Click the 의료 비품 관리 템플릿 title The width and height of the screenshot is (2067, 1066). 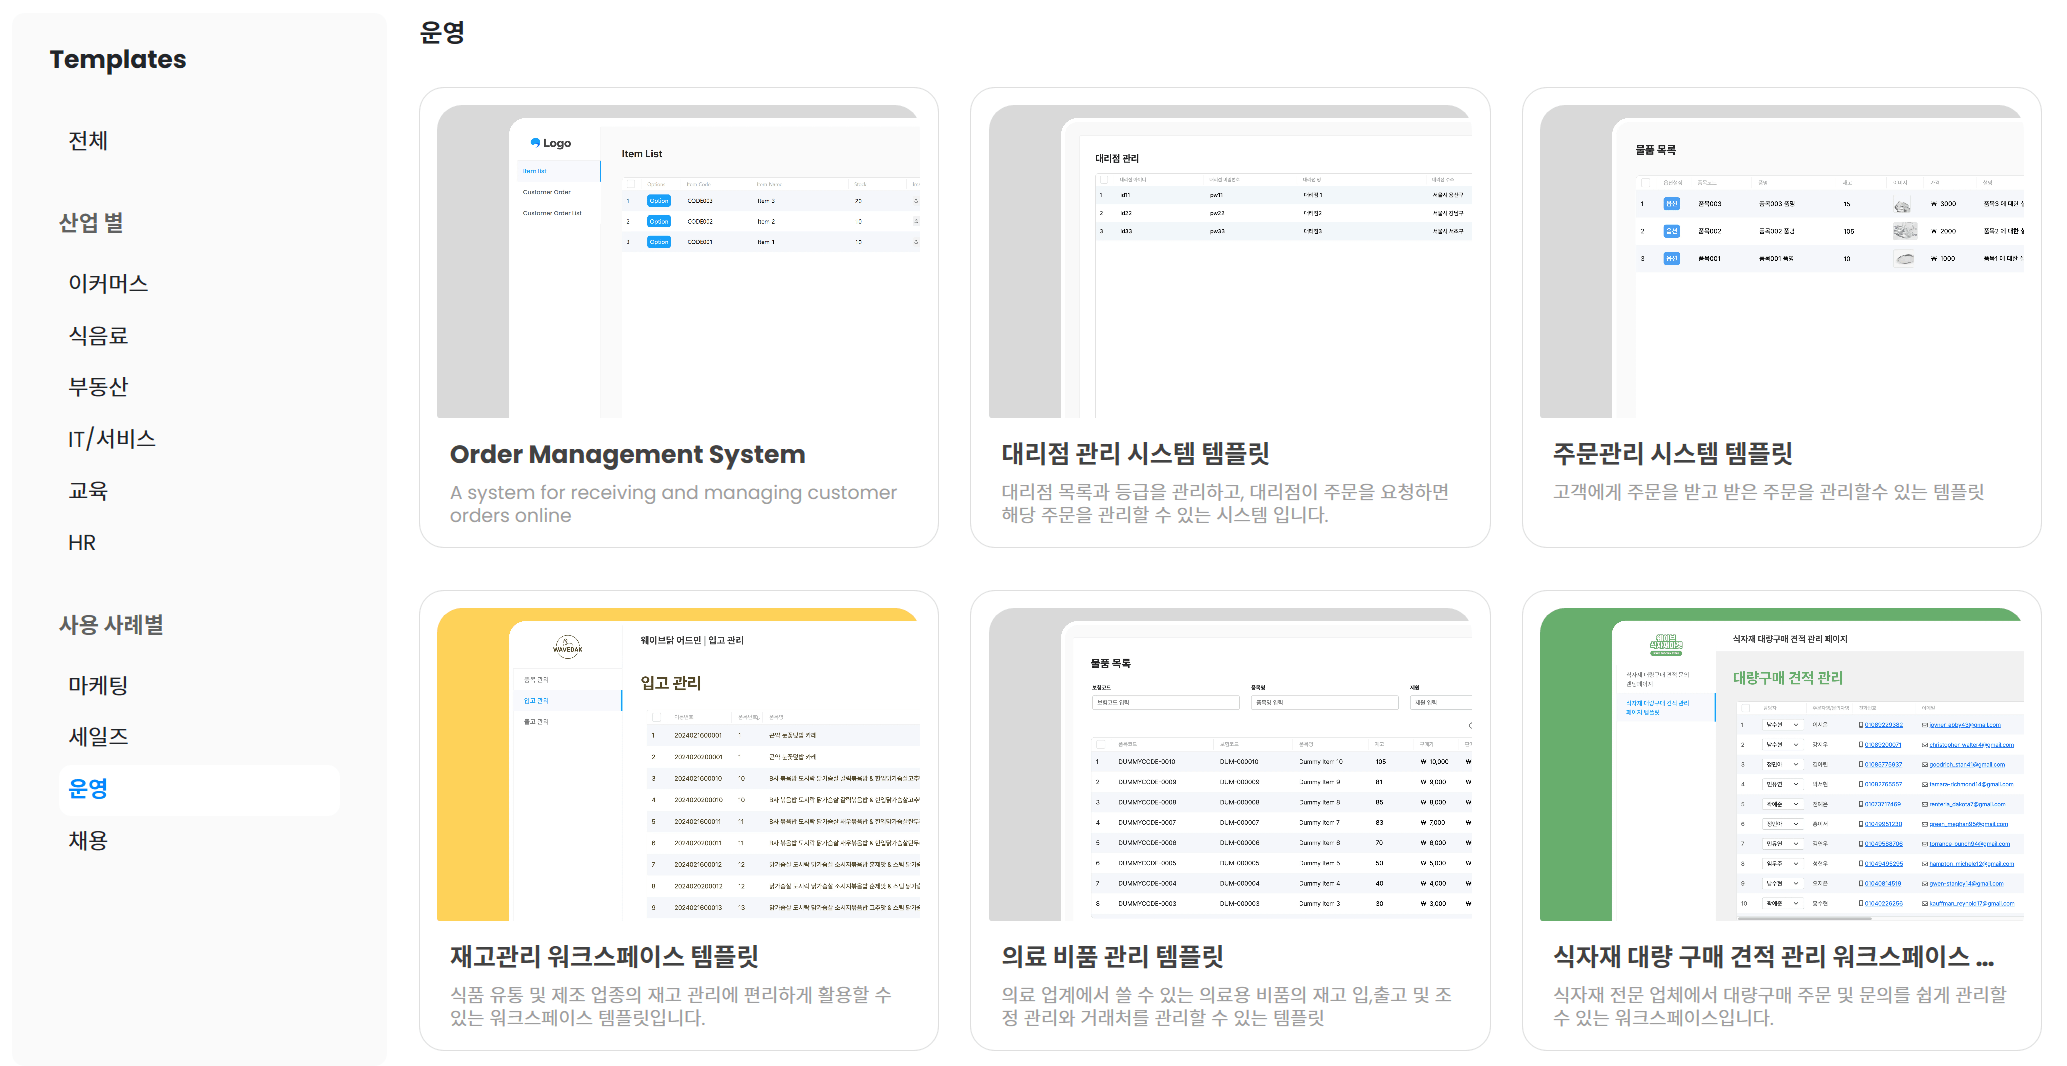point(1112,957)
